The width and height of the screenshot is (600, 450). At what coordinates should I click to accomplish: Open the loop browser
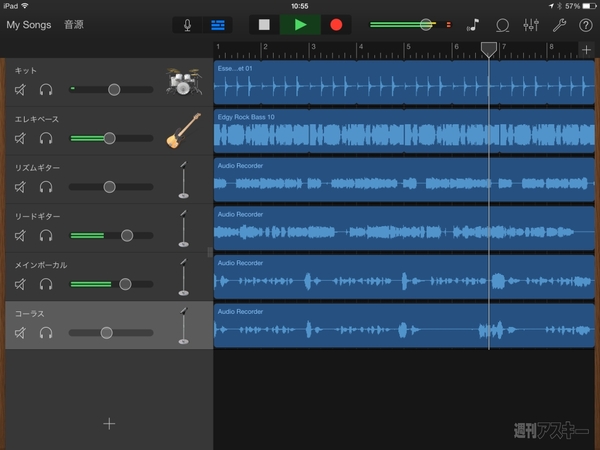point(503,24)
